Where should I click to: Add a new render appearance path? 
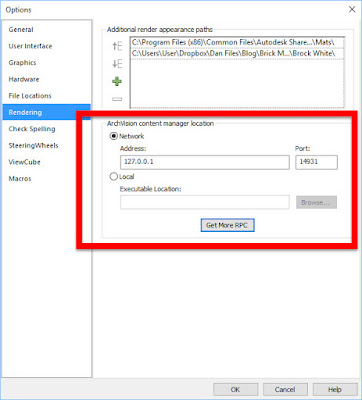point(117,81)
